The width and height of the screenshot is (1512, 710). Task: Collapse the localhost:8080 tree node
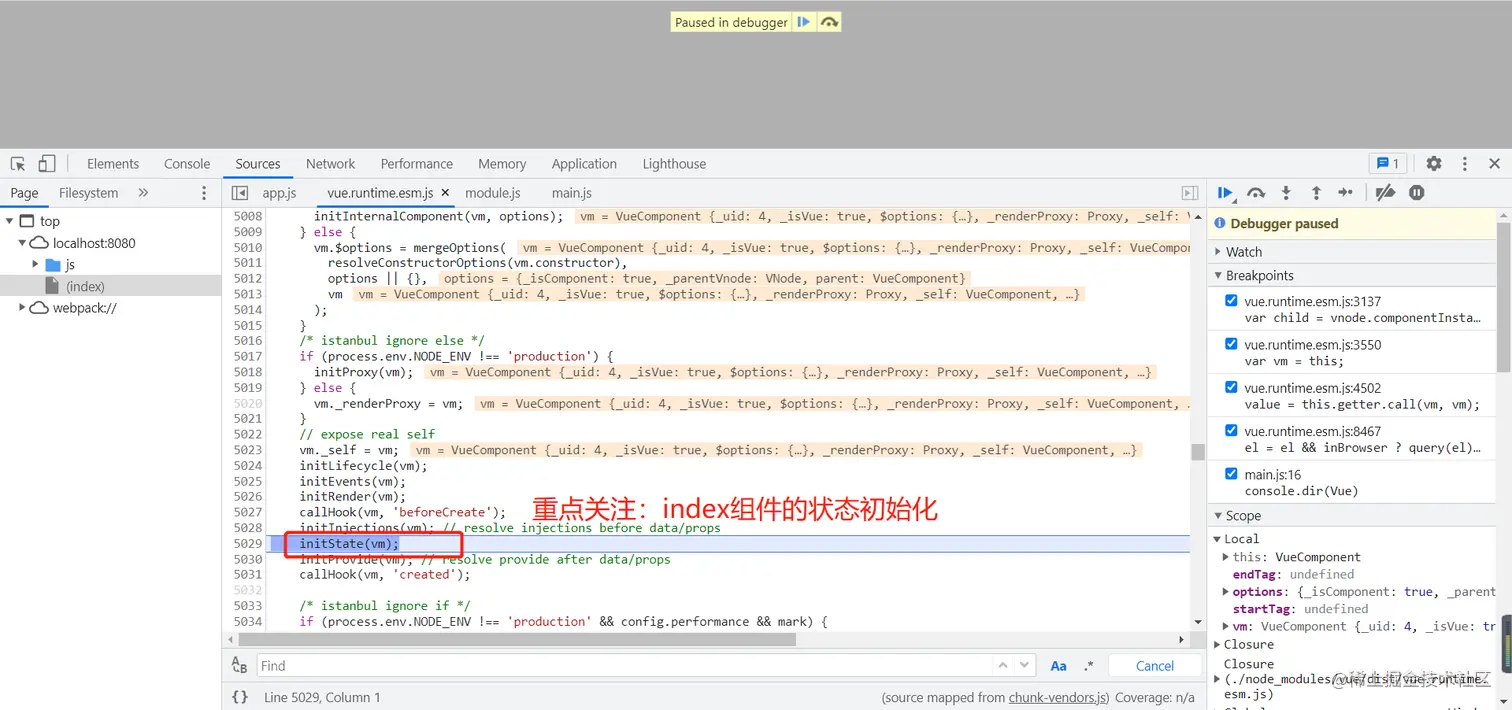[x=22, y=243]
